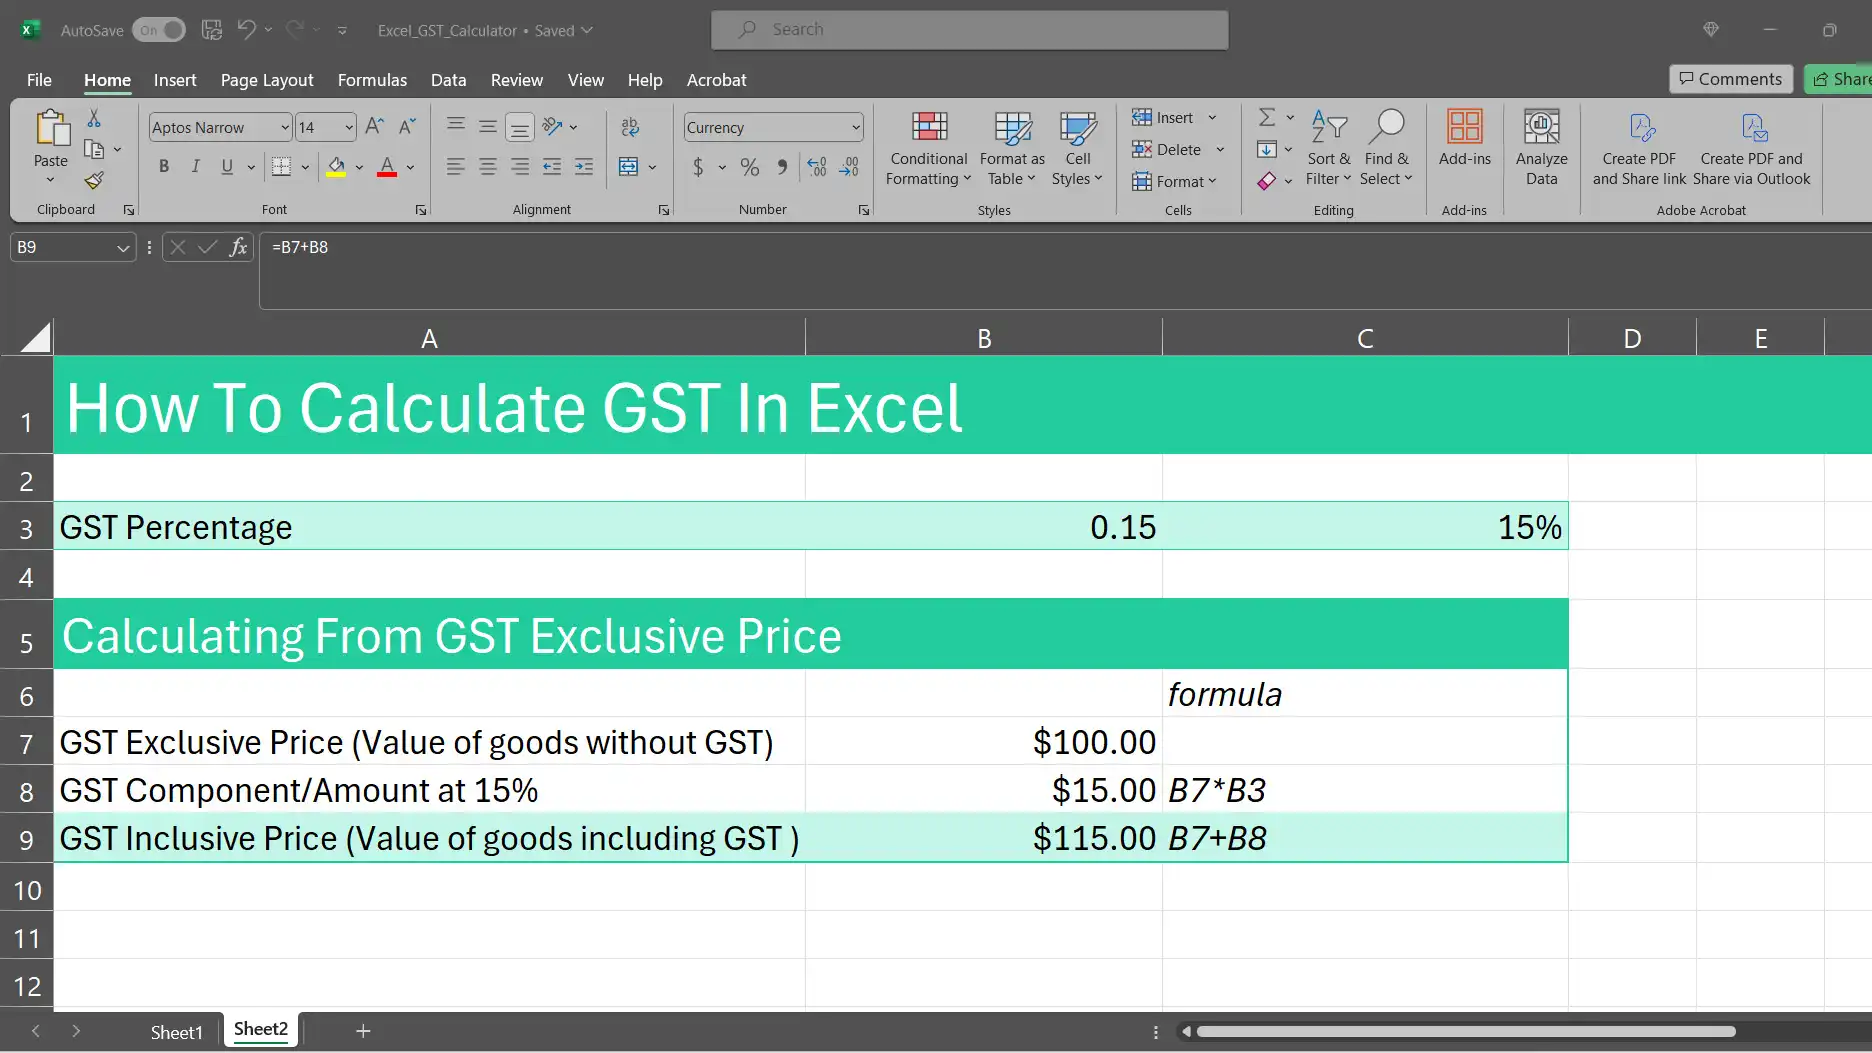Toggle Underline formatting
The width and height of the screenshot is (1872, 1053).
point(227,167)
